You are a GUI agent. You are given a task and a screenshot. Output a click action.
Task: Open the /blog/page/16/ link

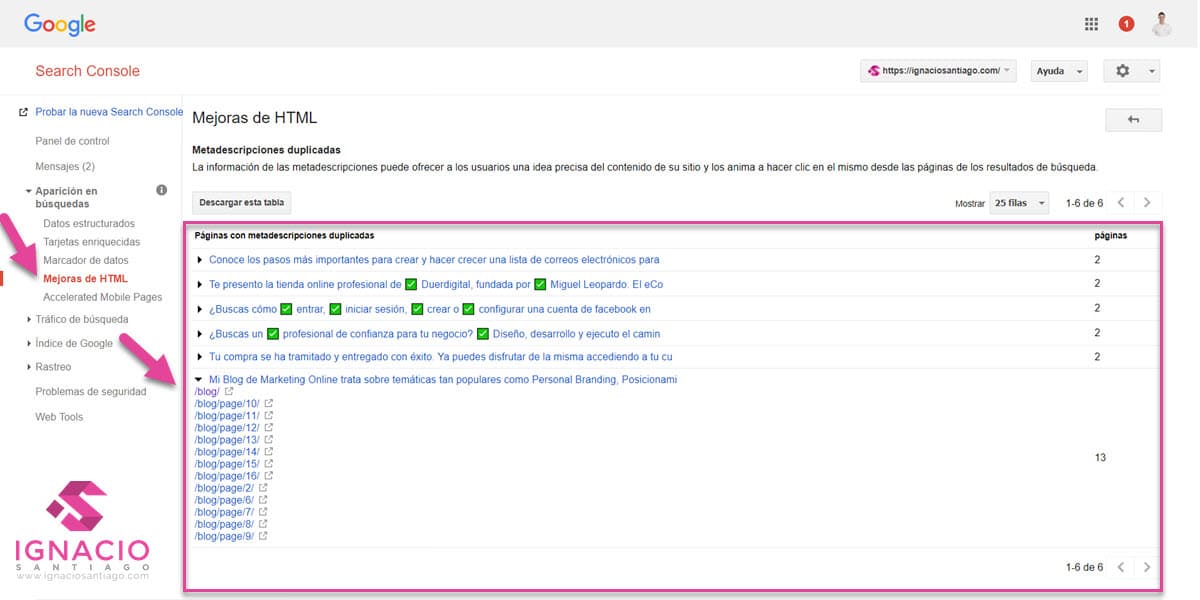(227, 476)
